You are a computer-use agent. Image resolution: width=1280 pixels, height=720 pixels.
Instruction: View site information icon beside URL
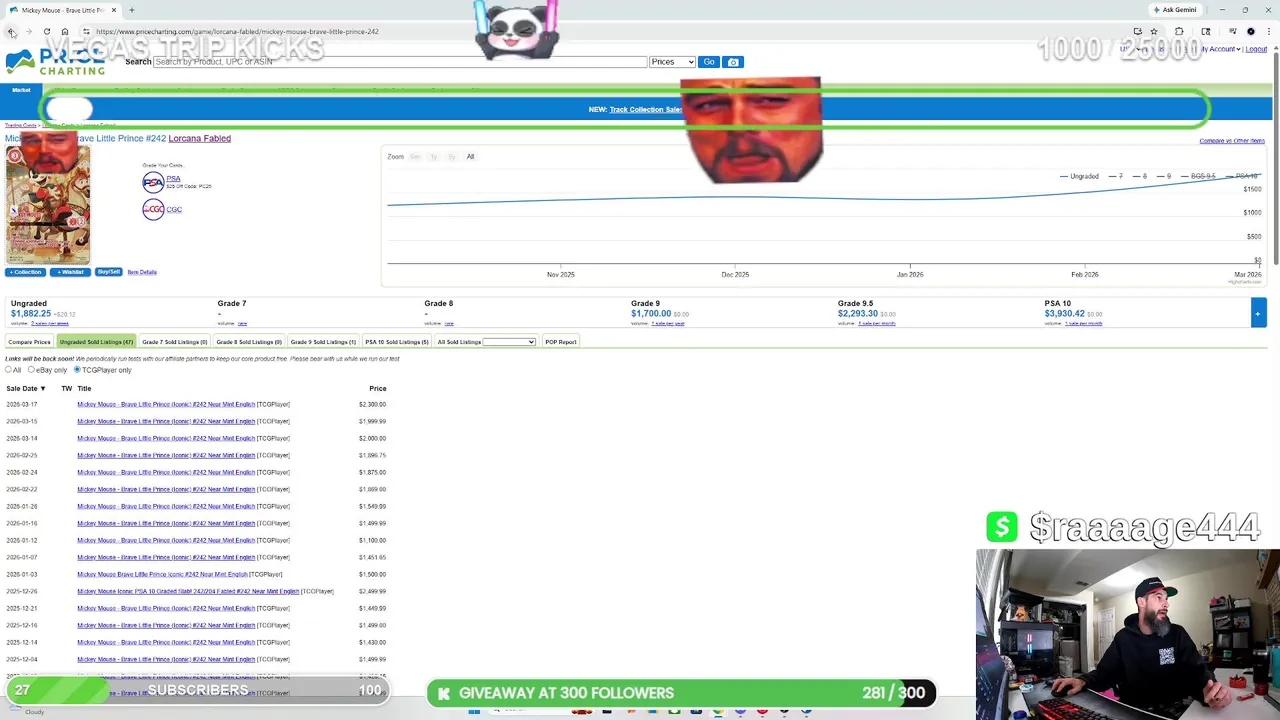(x=86, y=32)
